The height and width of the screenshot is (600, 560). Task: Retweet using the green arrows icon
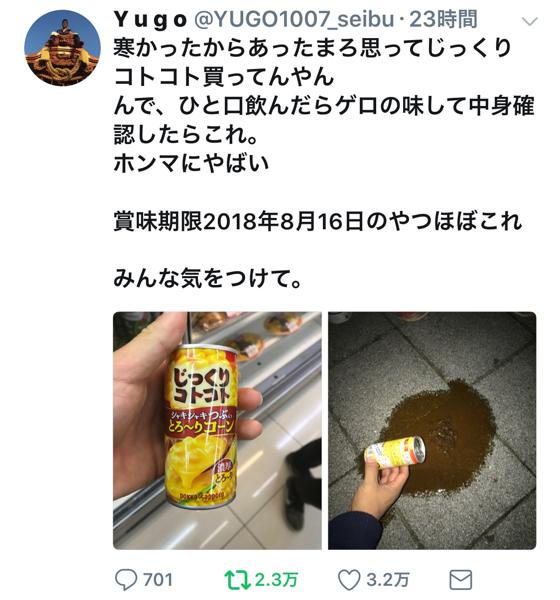coord(237,579)
